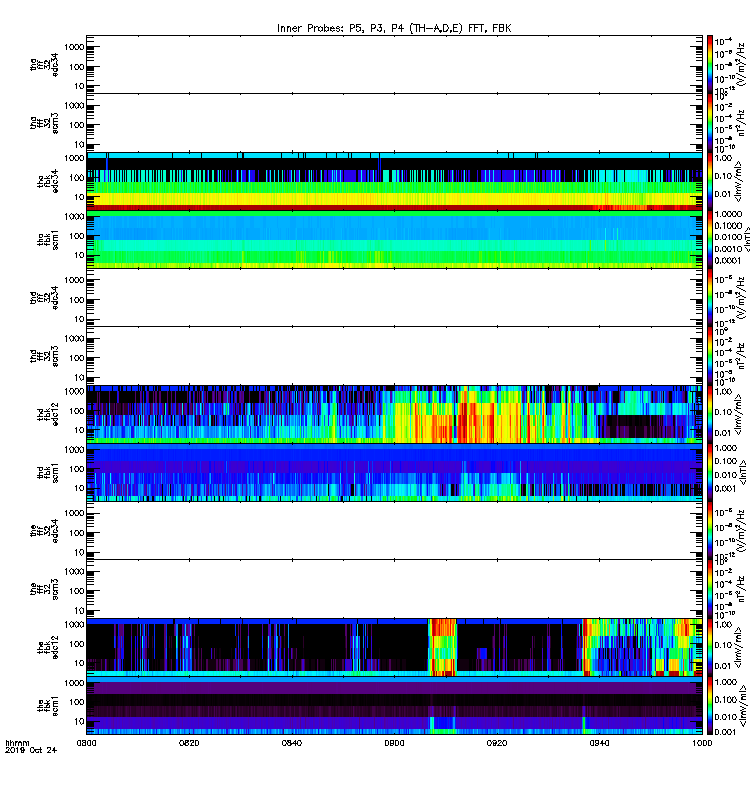This screenshot has width=750, height=800.
Task: Click the 0840 time axis label
Action: point(292,743)
